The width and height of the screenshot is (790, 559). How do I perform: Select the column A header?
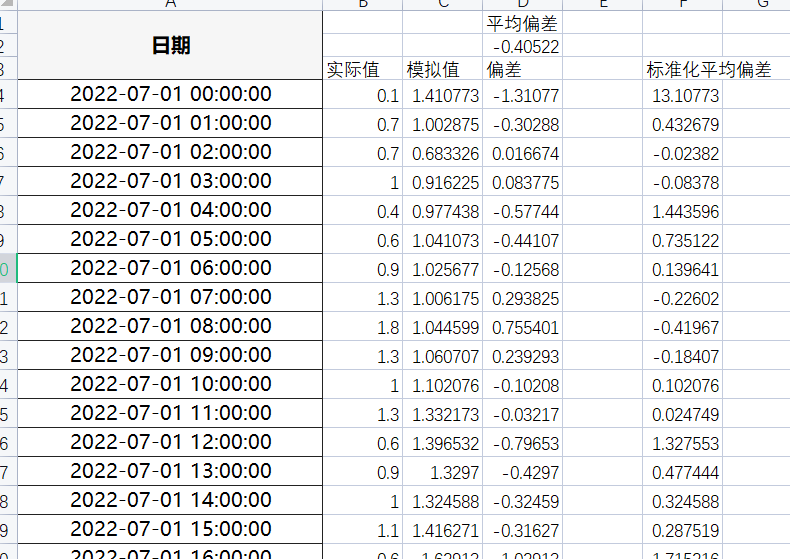coord(170,5)
